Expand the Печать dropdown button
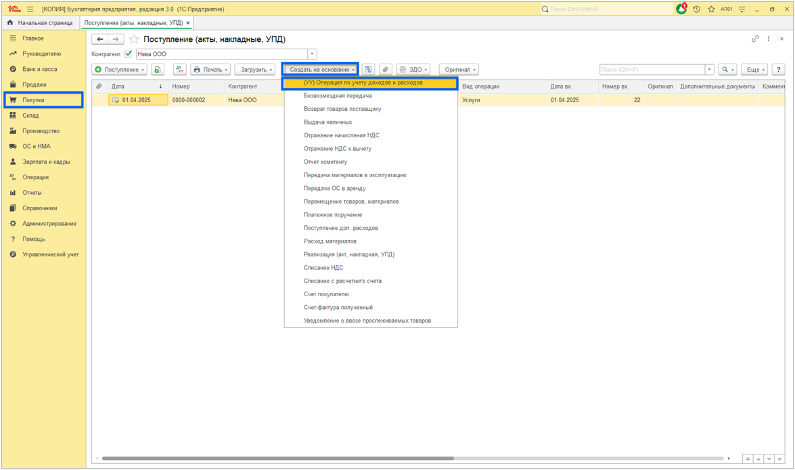Screen dimensions: 795x470 [x=211, y=70]
